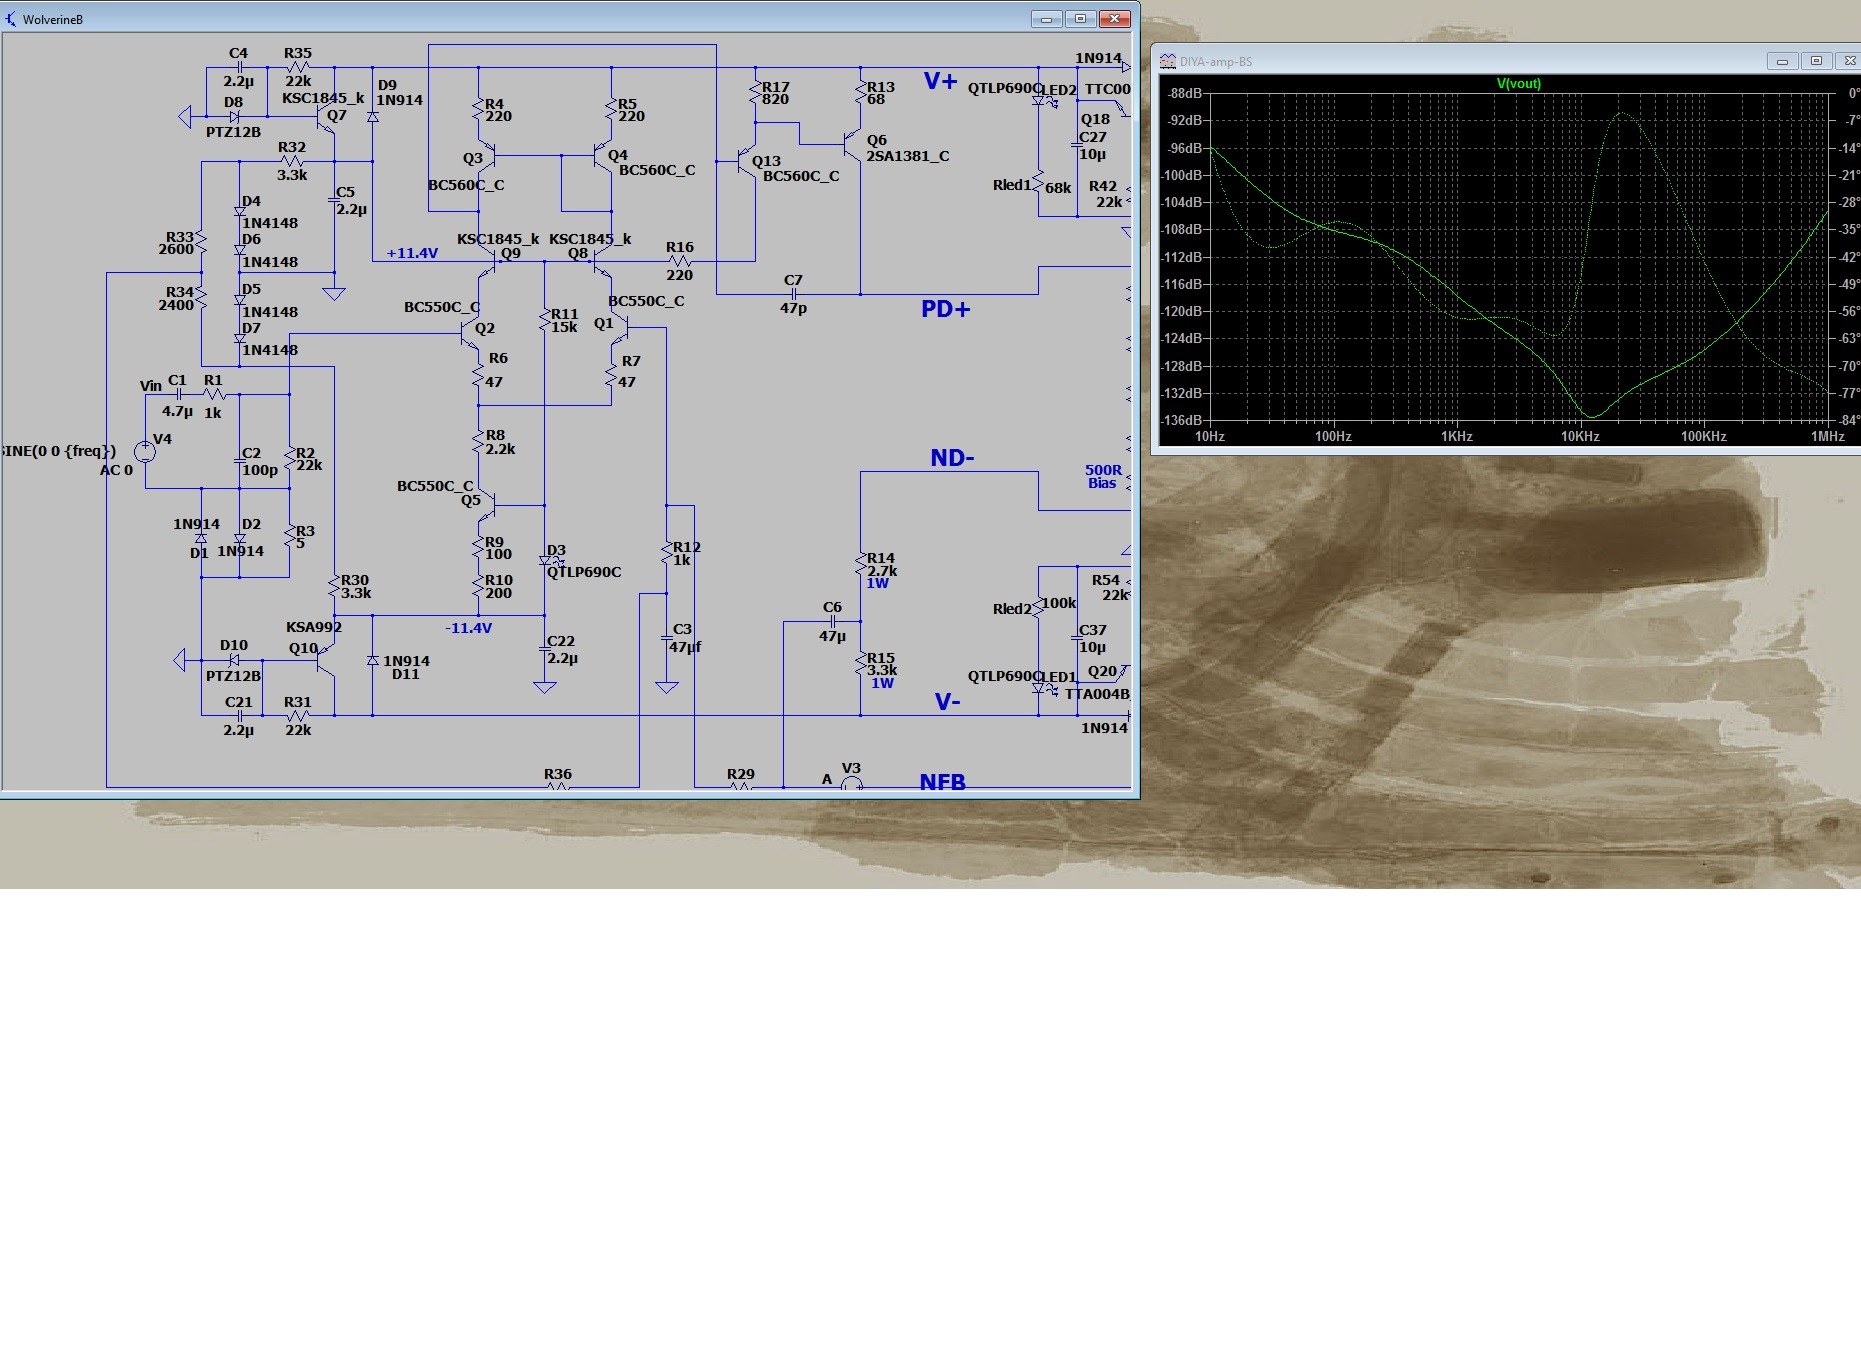Click the DIYA-amp-BS window title text
Image resolution: width=1861 pixels, height=1365 pixels.
(x=1216, y=62)
